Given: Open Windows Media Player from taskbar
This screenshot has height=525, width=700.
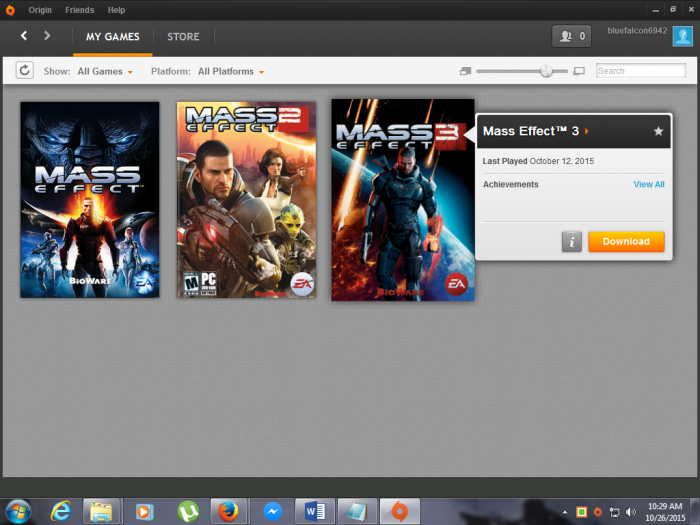Looking at the screenshot, I should pyautogui.click(x=144, y=512).
